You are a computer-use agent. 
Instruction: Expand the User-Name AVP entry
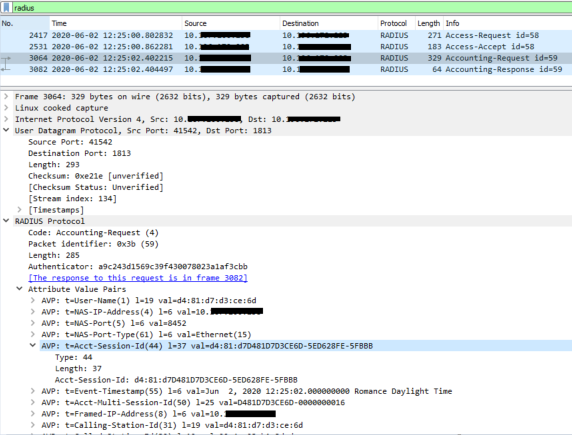click(33, 300)
